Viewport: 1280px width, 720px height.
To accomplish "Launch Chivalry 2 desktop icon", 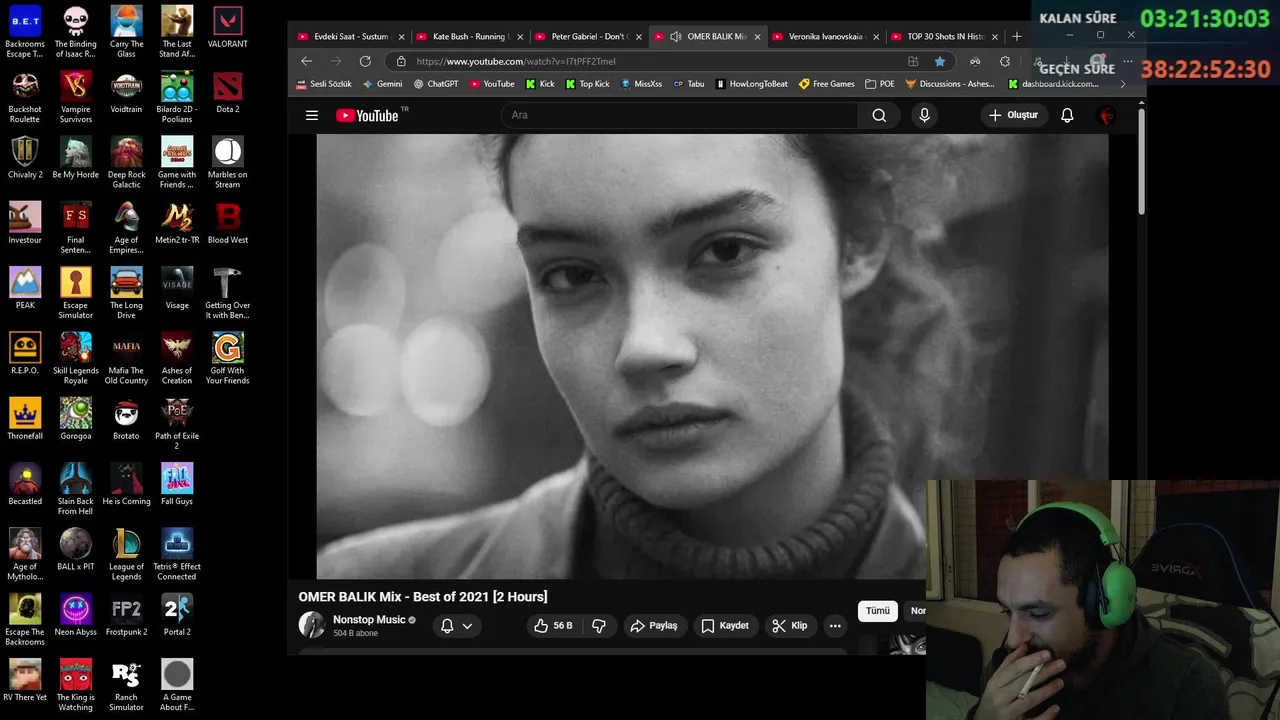I will pos(25,159).
